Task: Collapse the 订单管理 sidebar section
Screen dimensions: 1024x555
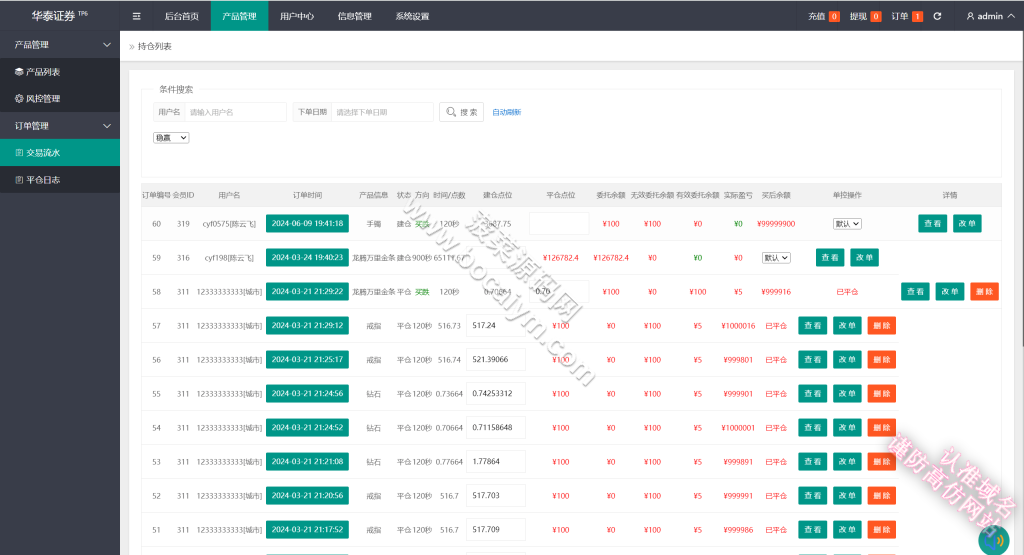Action: point(60,125)
